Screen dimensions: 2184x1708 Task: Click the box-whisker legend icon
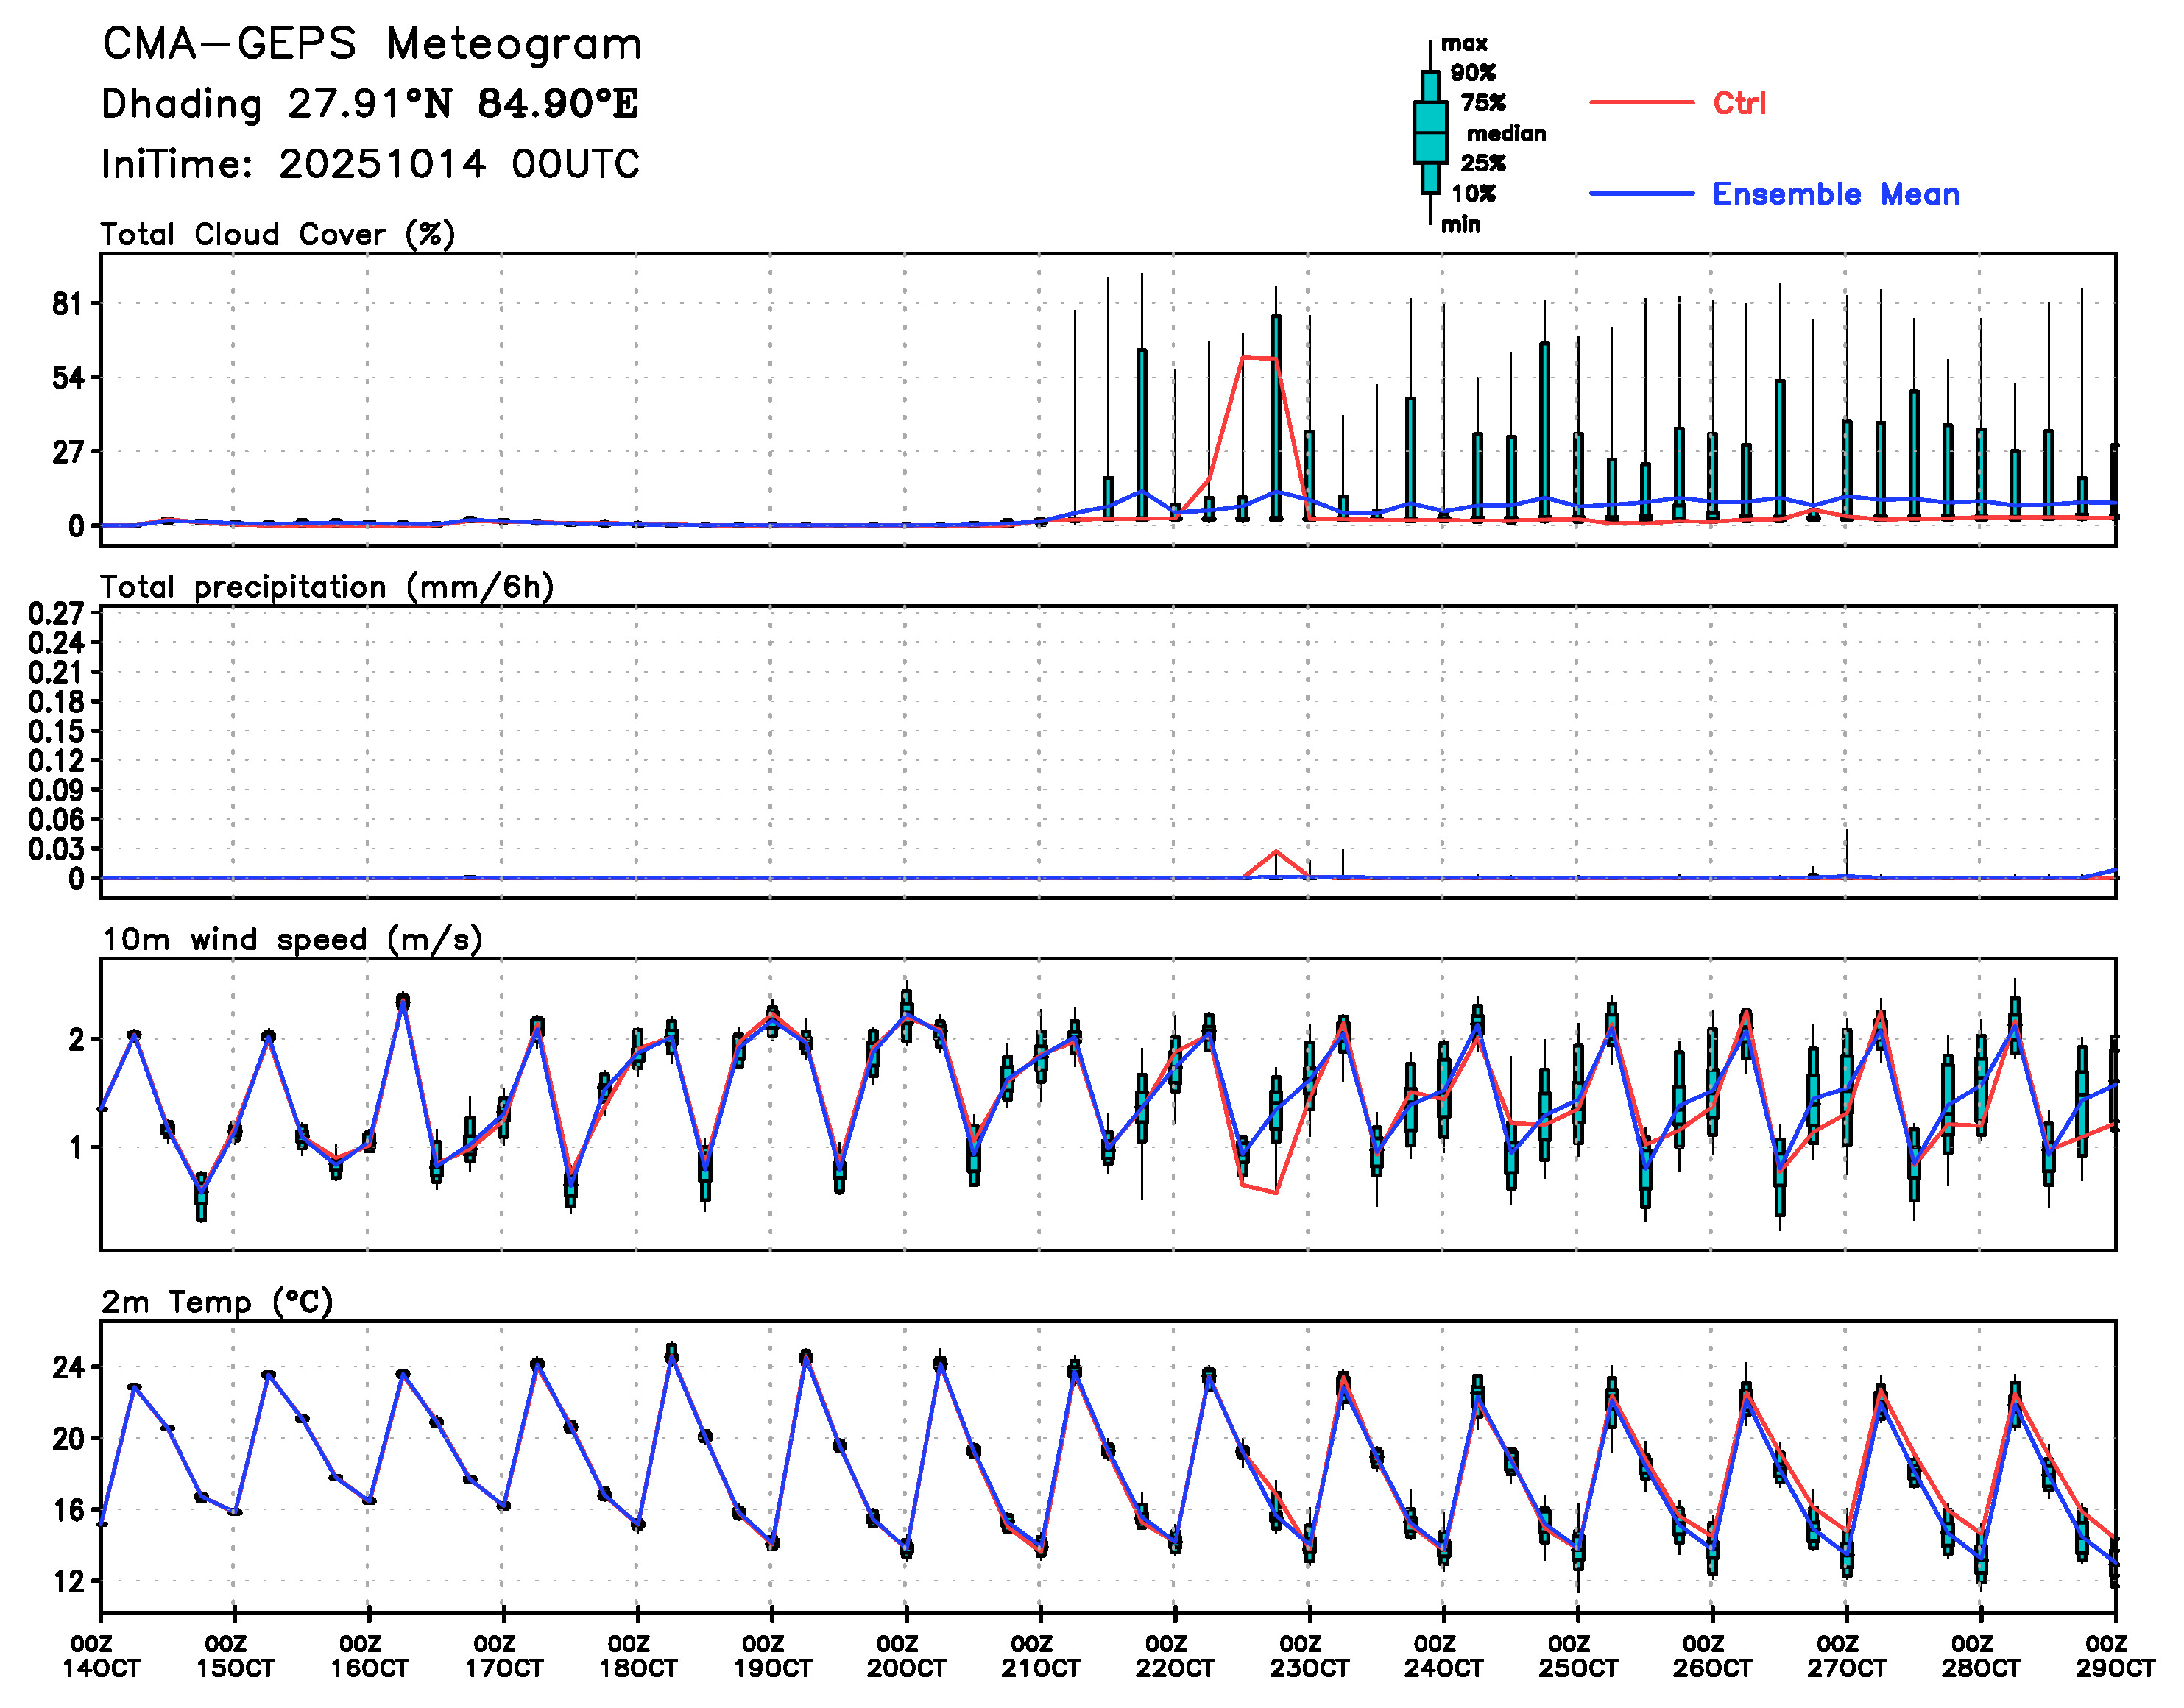(1430, 132)
